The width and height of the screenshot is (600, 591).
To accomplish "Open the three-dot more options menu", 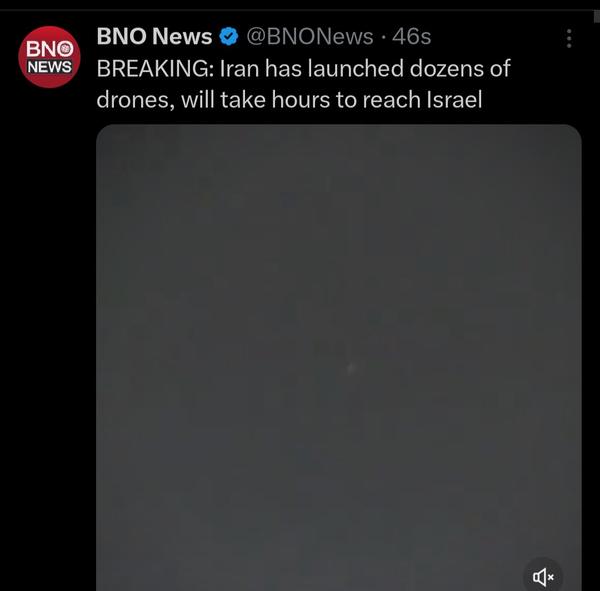I will [569, 38].
